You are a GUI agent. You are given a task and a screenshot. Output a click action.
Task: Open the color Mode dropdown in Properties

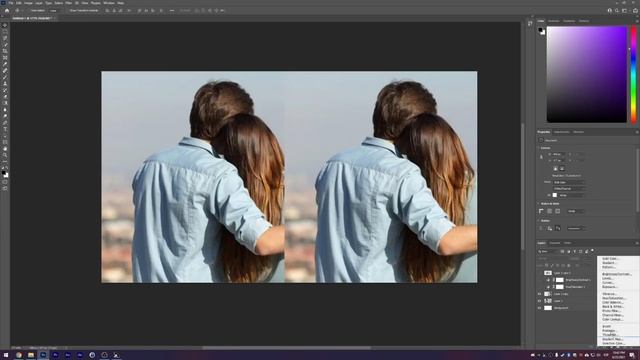[x=569, y=182]
